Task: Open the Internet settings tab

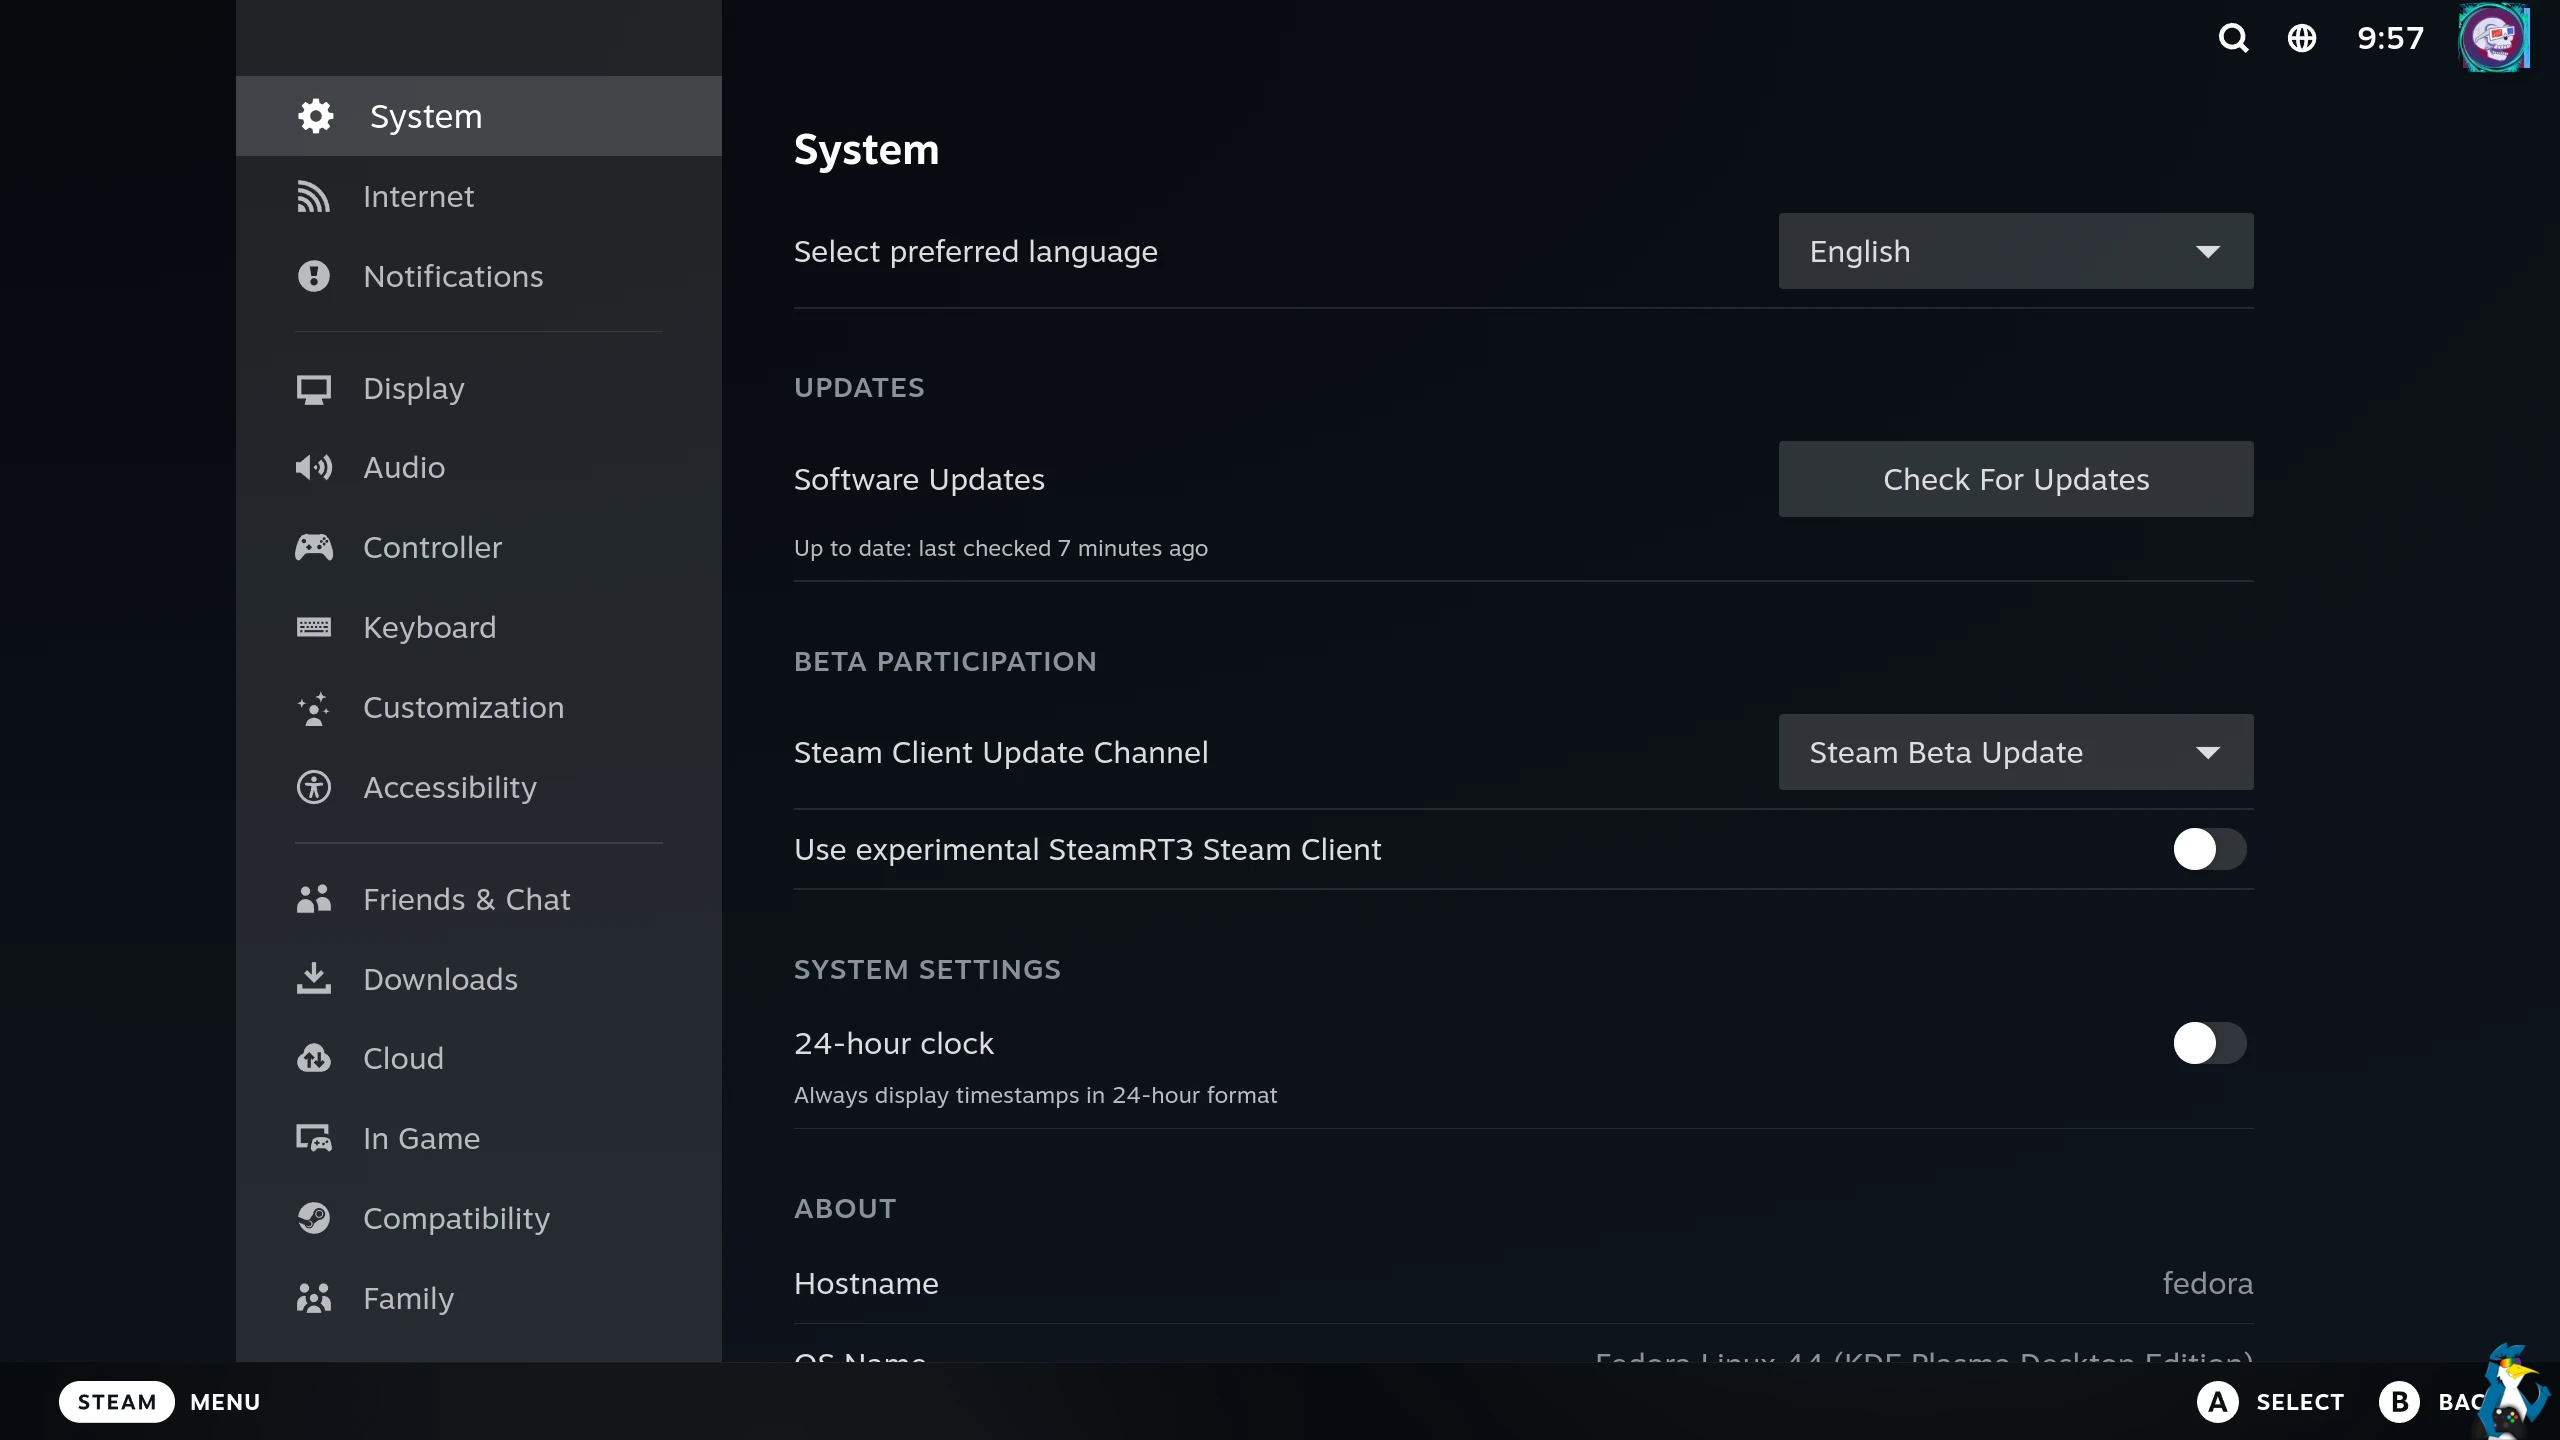Action: point(478,197)
